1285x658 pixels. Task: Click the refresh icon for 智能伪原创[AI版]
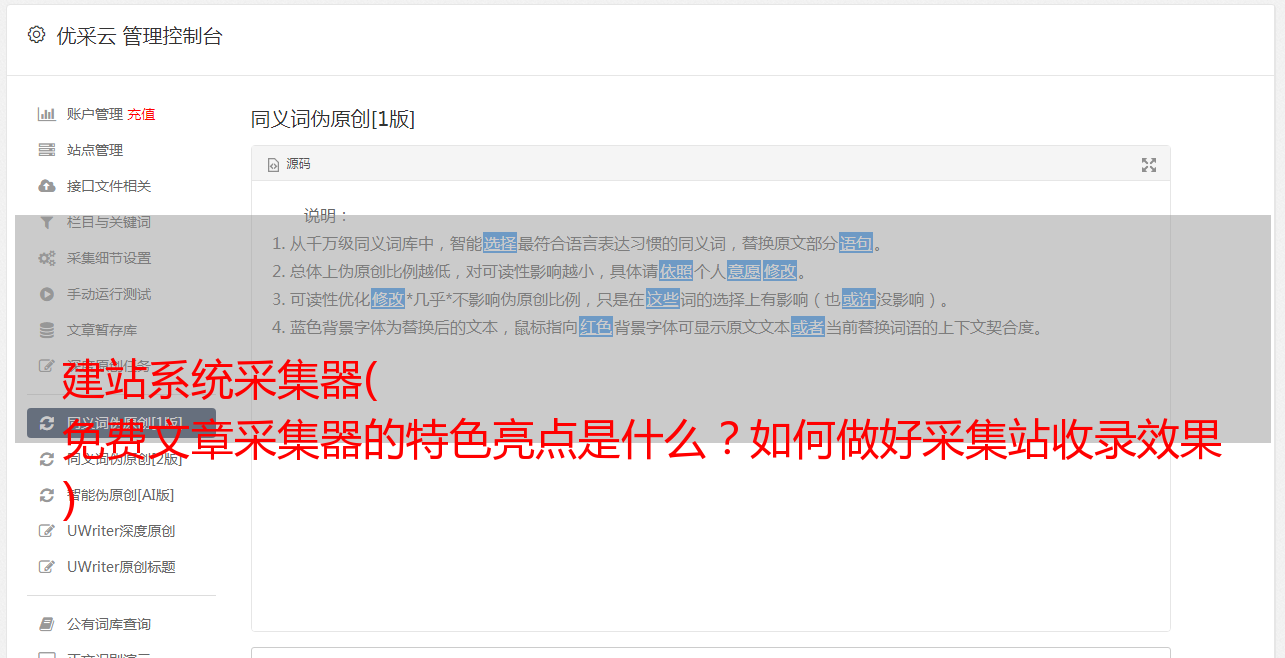46,495
